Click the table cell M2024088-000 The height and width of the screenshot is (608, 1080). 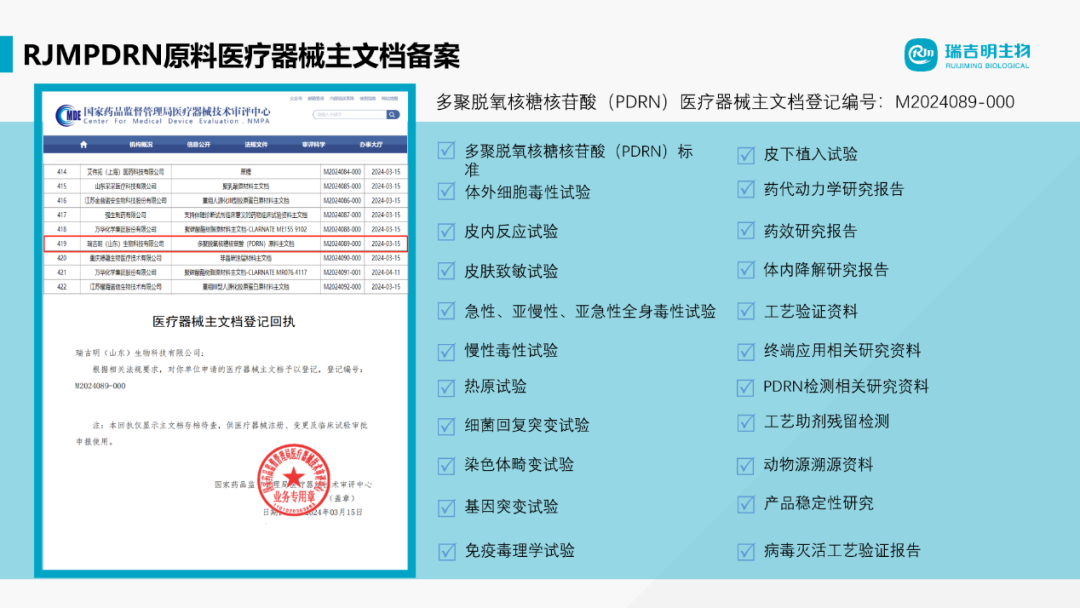click(342, 229)
